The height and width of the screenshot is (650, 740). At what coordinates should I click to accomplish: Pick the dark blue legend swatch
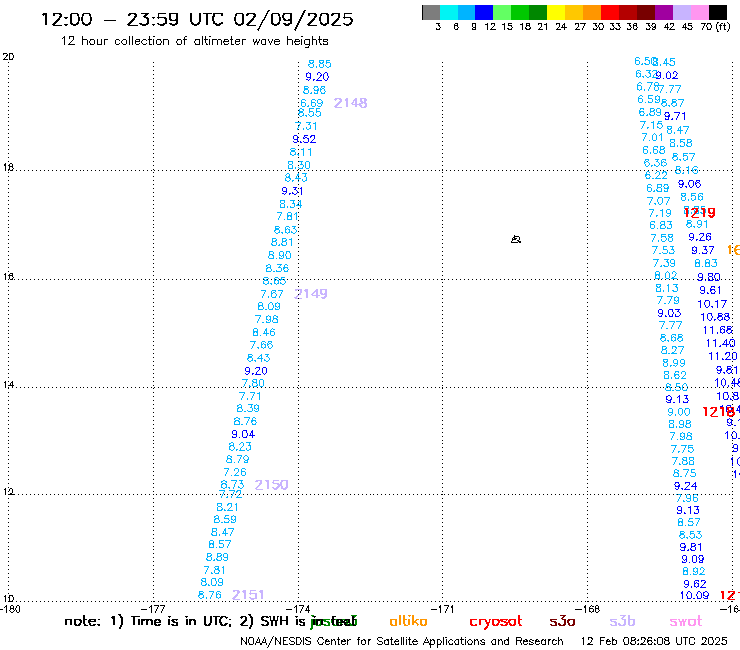pos(484,12)
